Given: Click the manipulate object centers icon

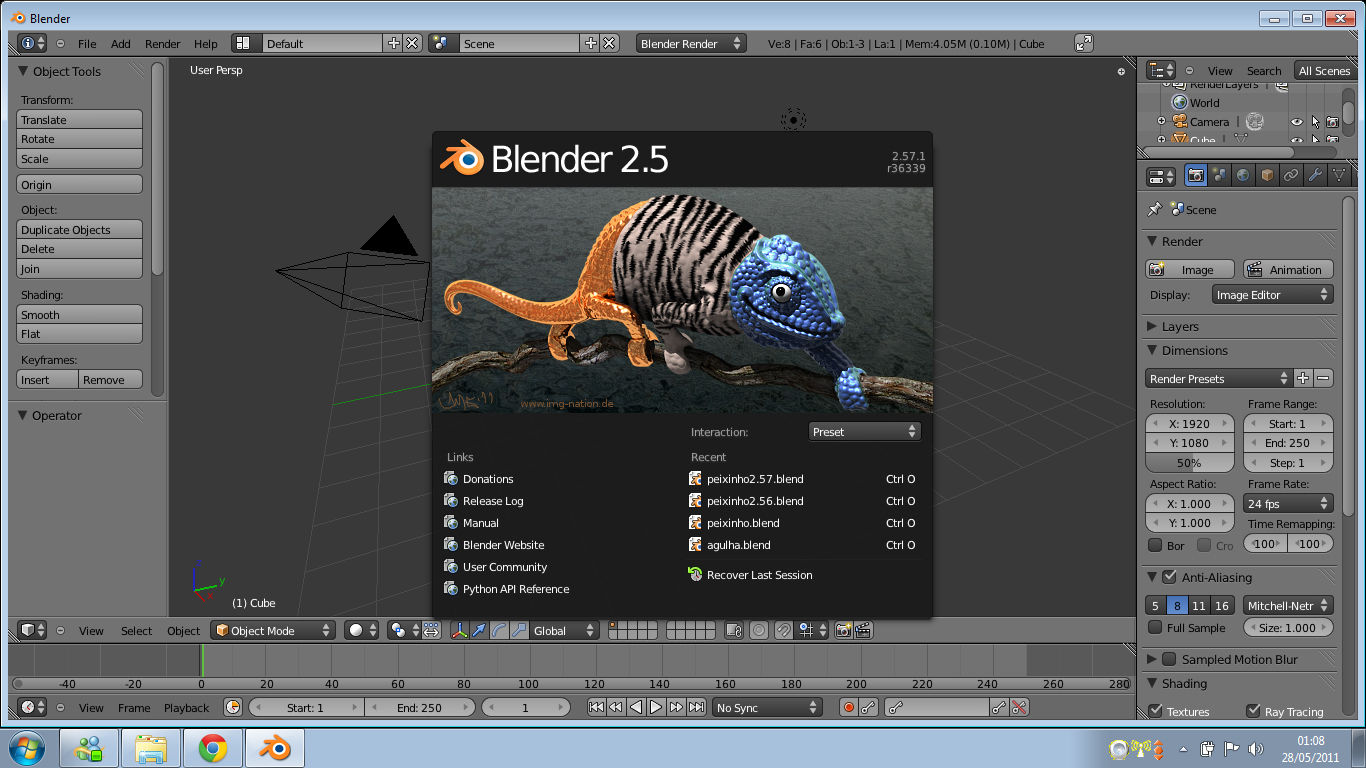Looking at the screenshot, I should tap(432, 631).
